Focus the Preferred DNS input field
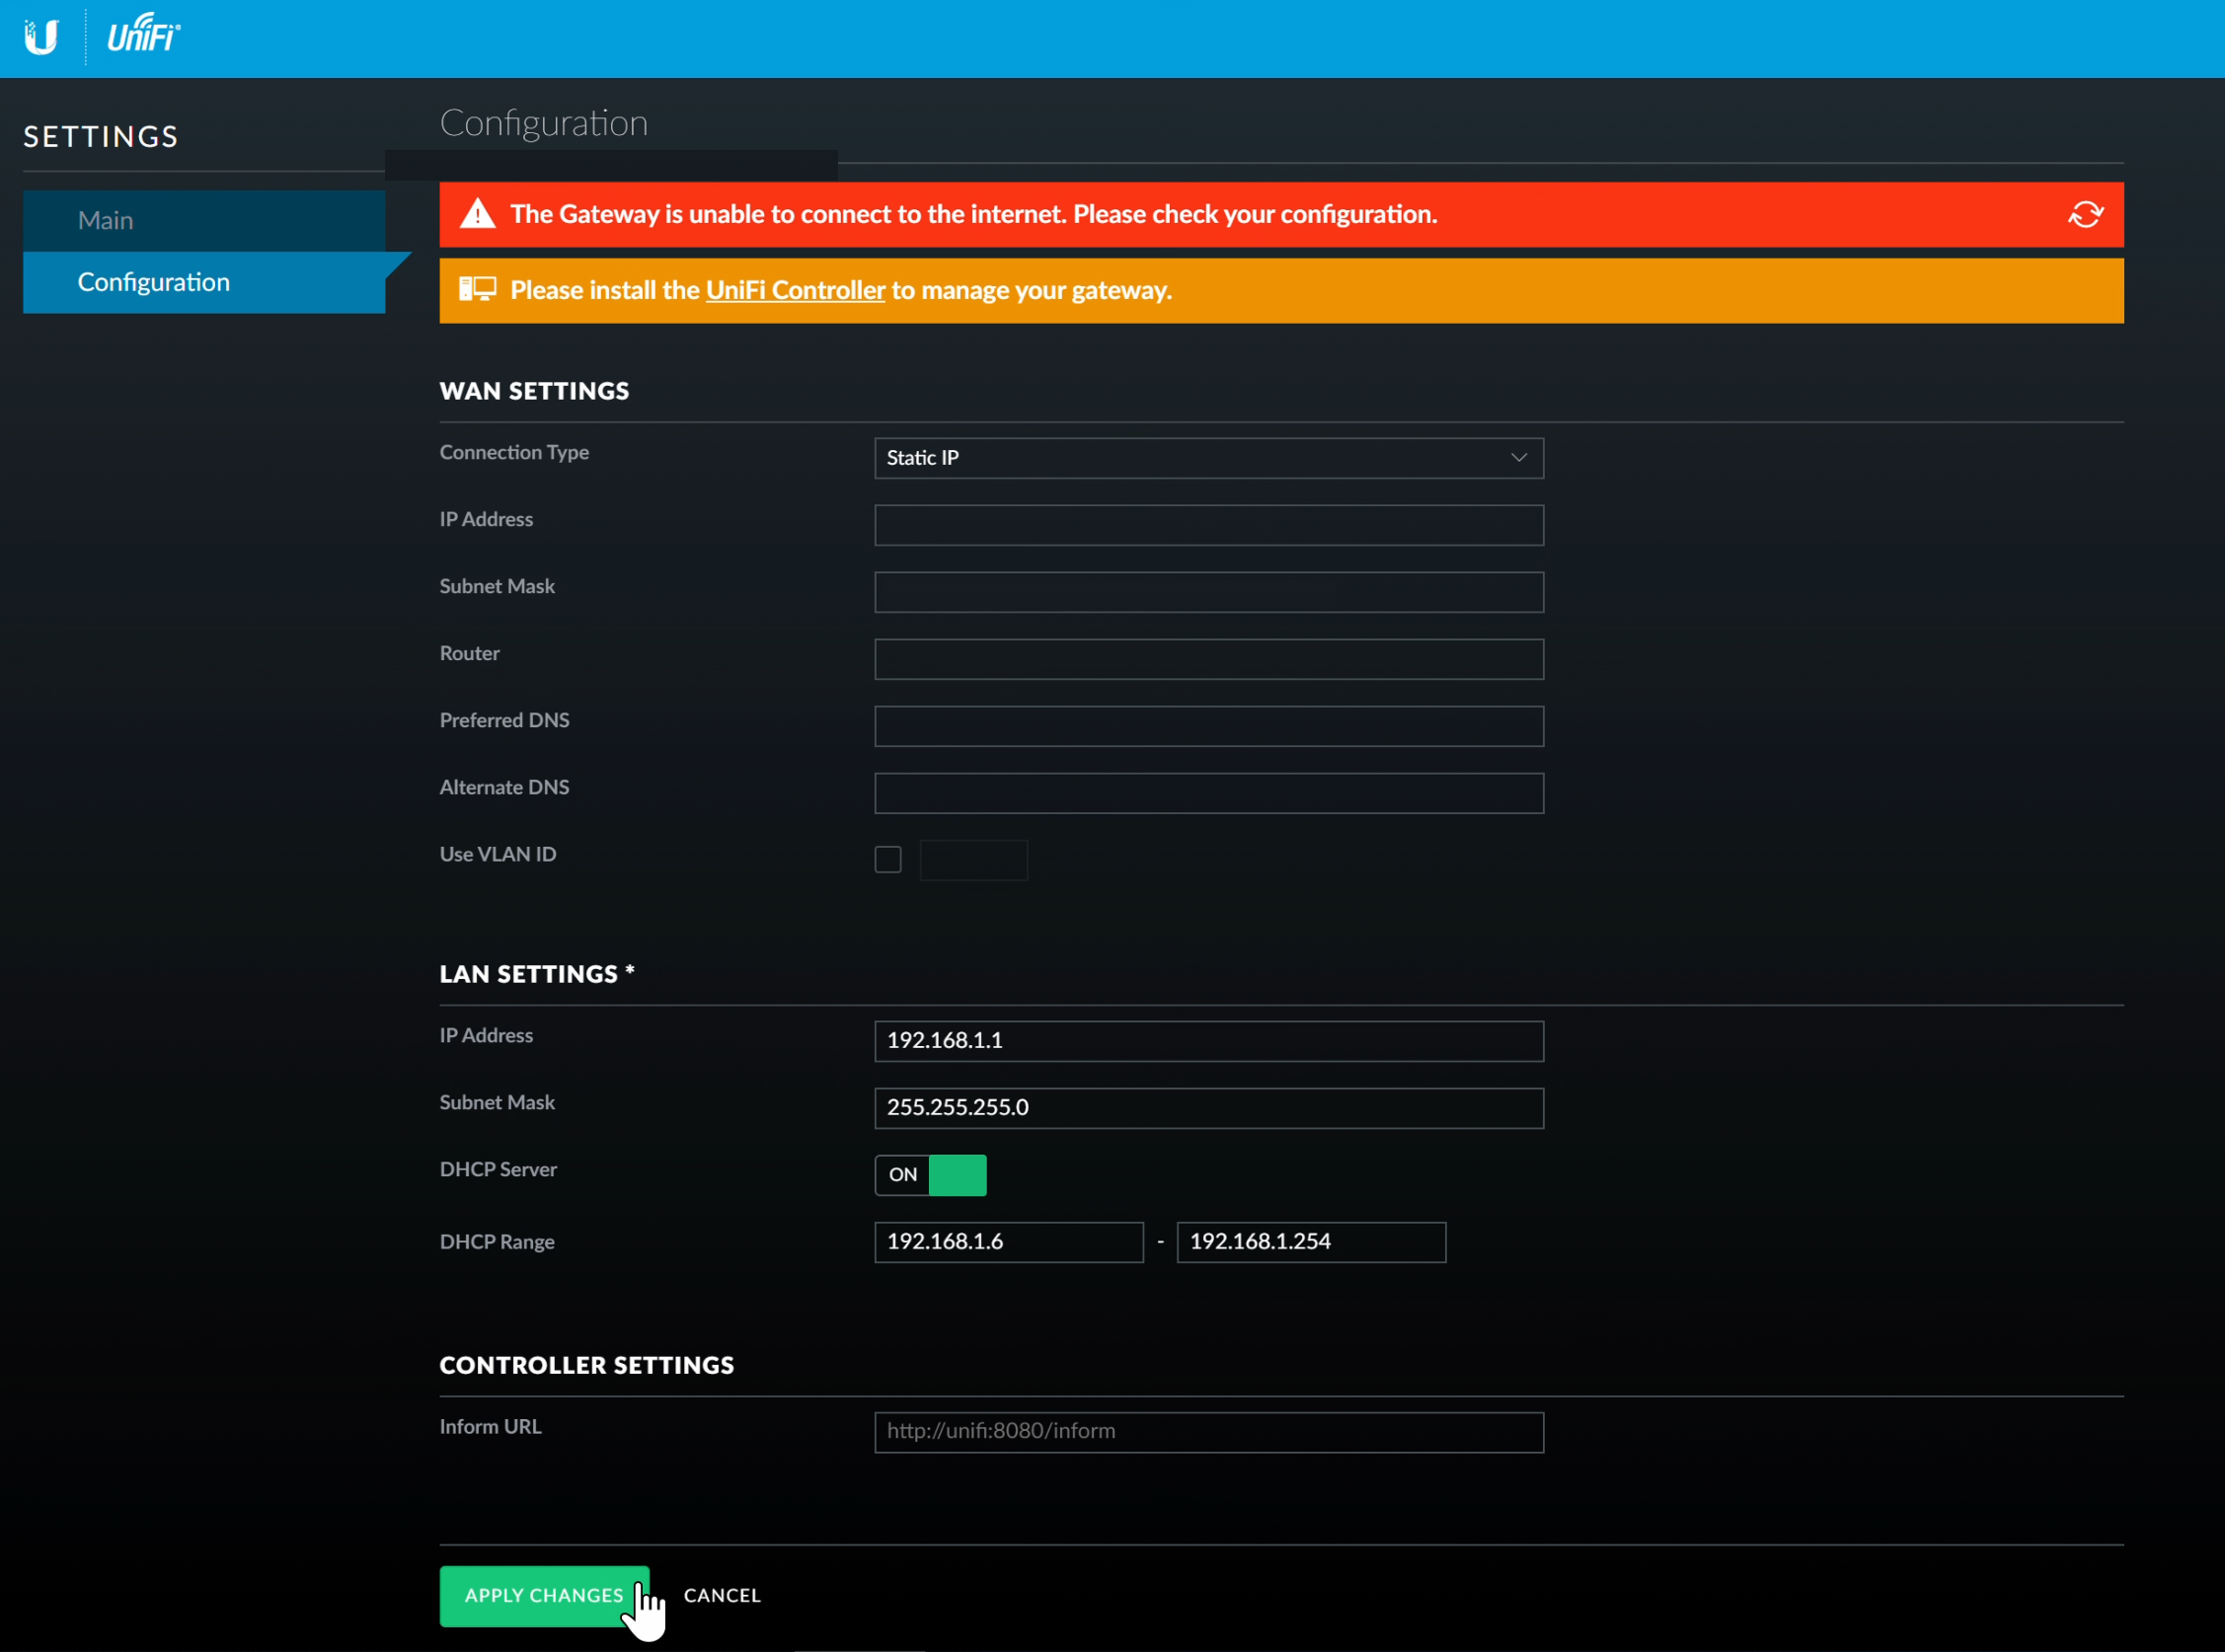This screenshot has height=1652, width=2225. click(1207, 726)
